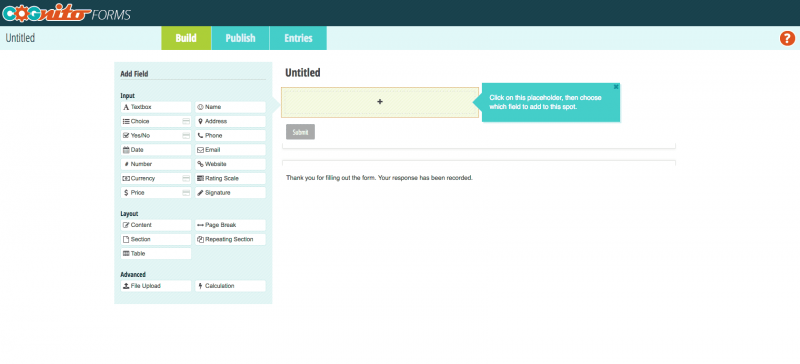Add a File Upload field
800x364 pixels.
(156, 286)
